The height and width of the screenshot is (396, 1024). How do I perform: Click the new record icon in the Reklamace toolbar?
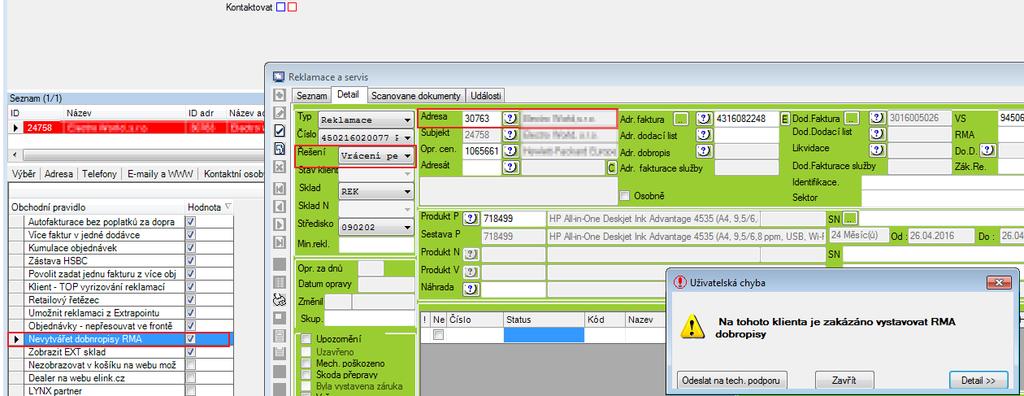click(x=280, y=95)
